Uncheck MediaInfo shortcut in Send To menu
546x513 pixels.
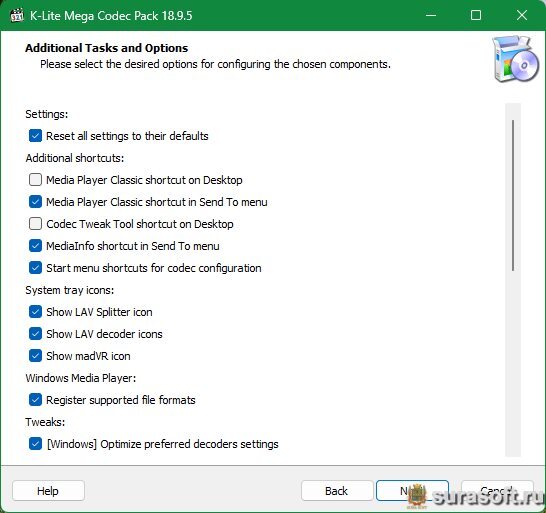[x=36, y=246]
